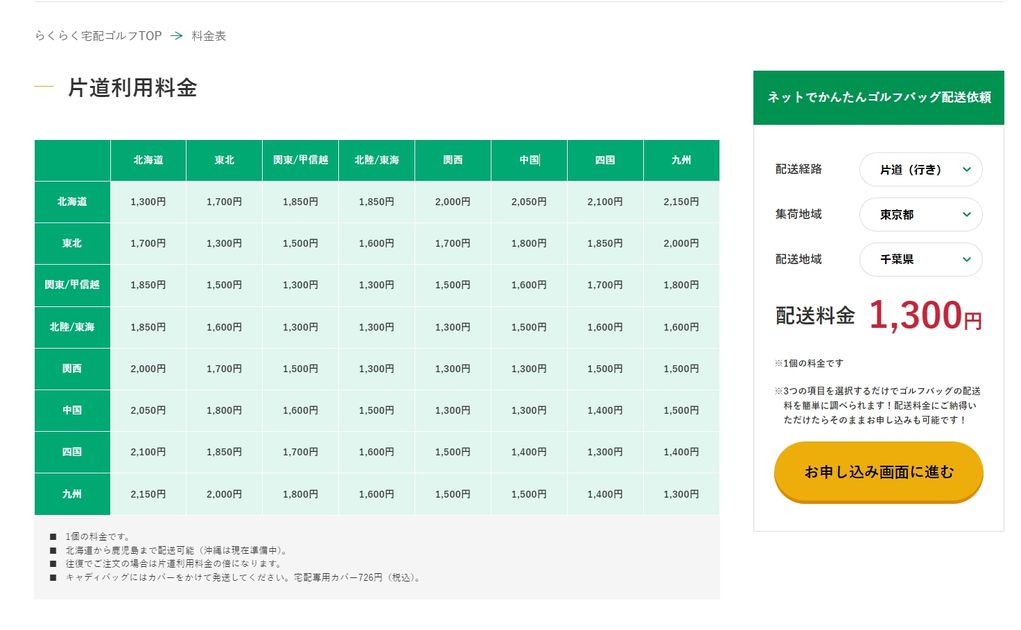Open the 配送経路 dropdown showing 片道（行き）
The image size is (1021, 630).
[920, 169]
